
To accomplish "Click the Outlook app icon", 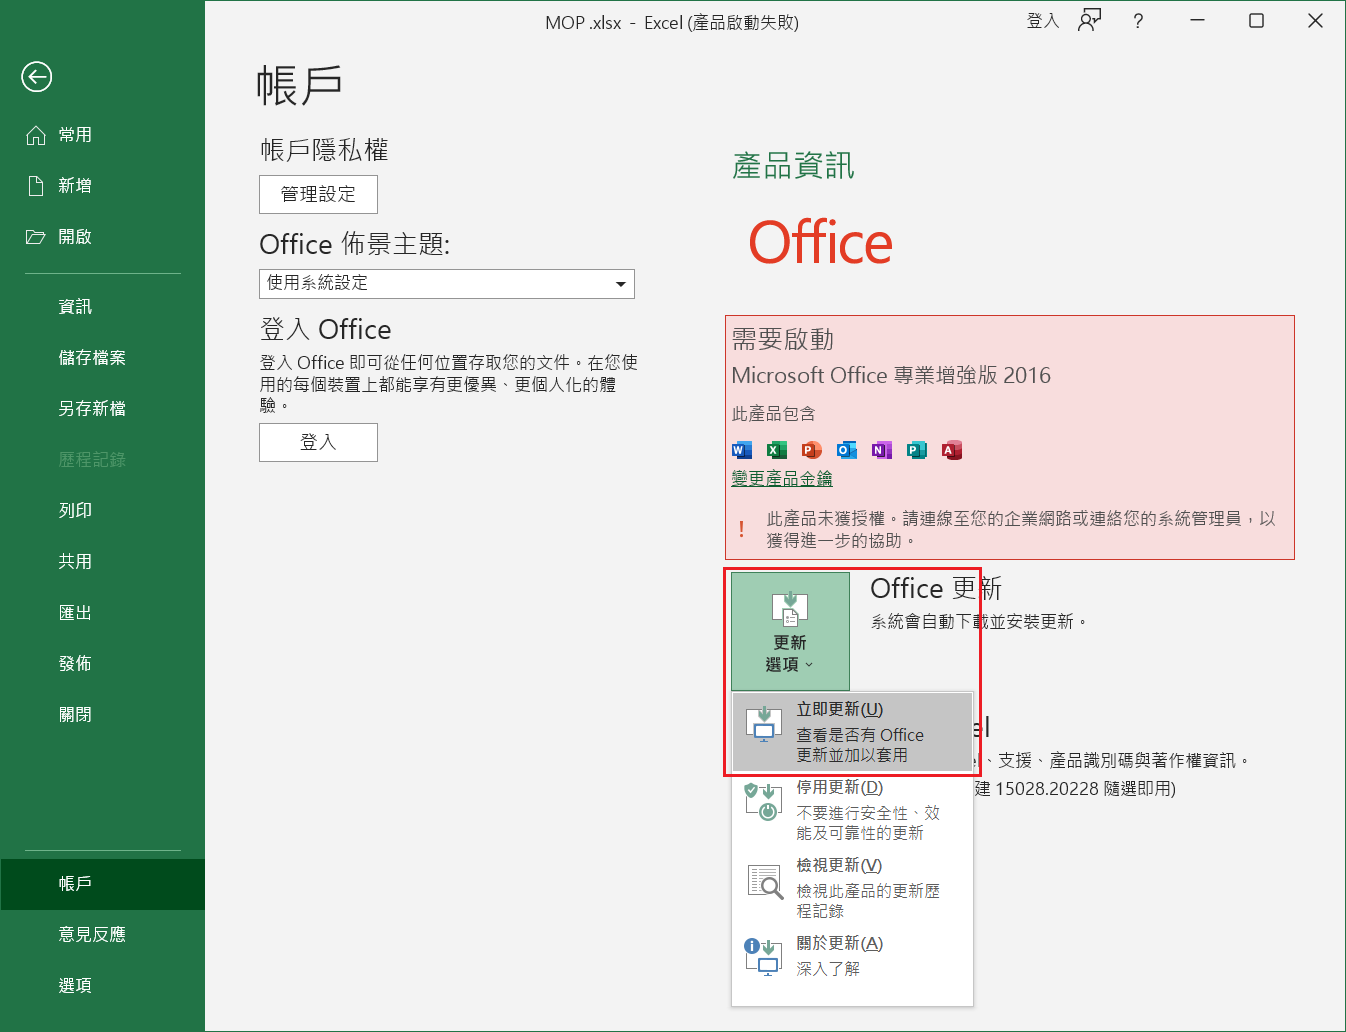I will tap(847, 450).
